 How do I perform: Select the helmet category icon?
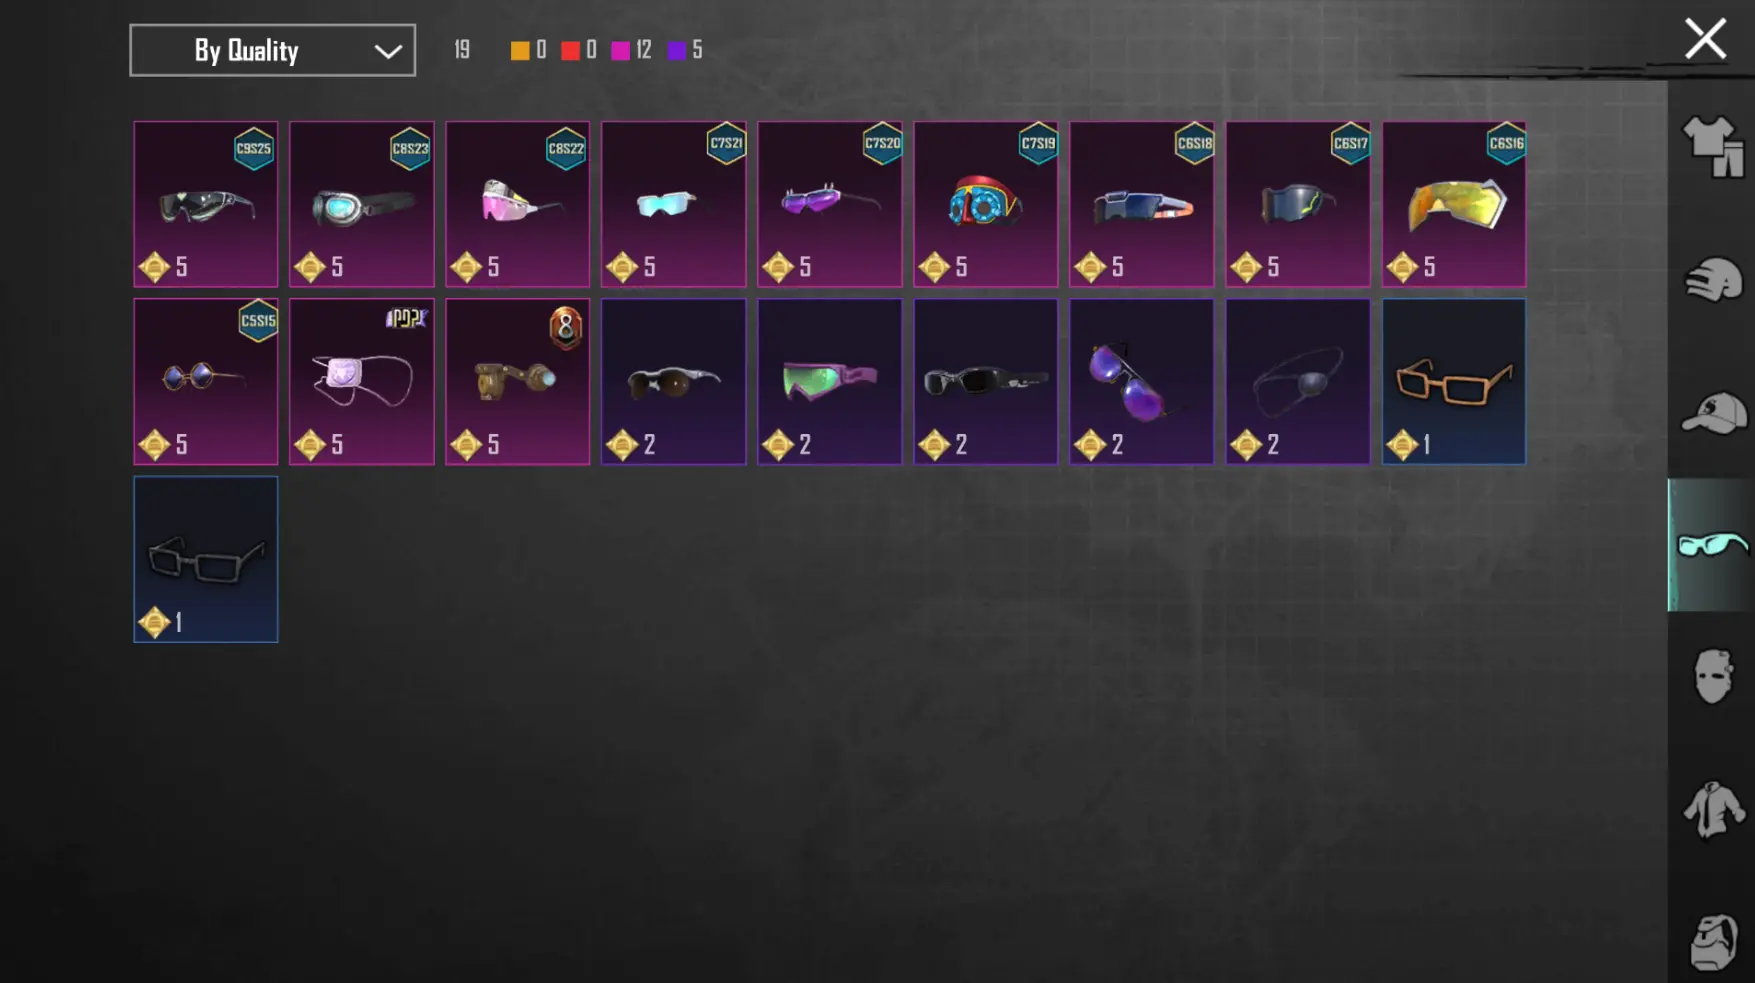coord(1713,280)
